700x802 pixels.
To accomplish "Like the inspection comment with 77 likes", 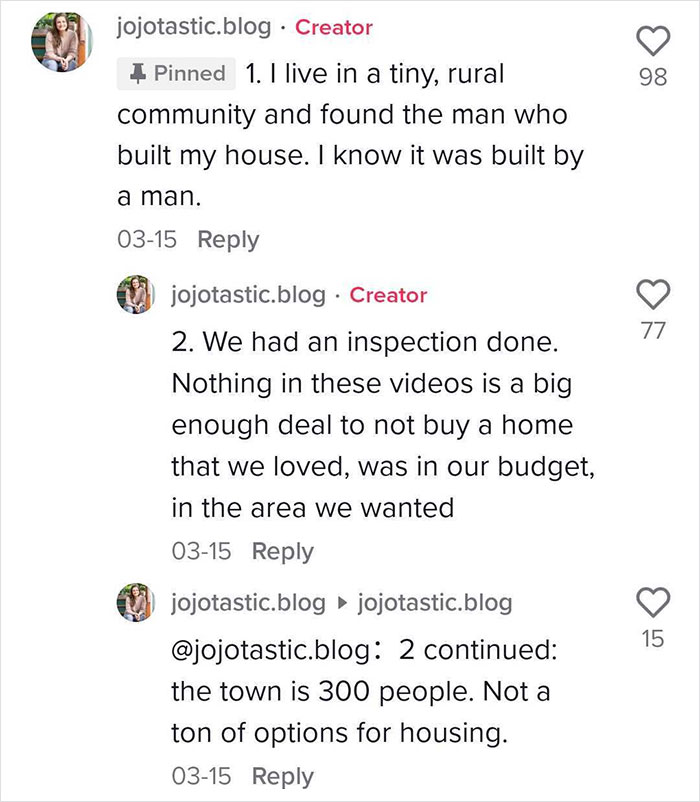I will point(652,293).
